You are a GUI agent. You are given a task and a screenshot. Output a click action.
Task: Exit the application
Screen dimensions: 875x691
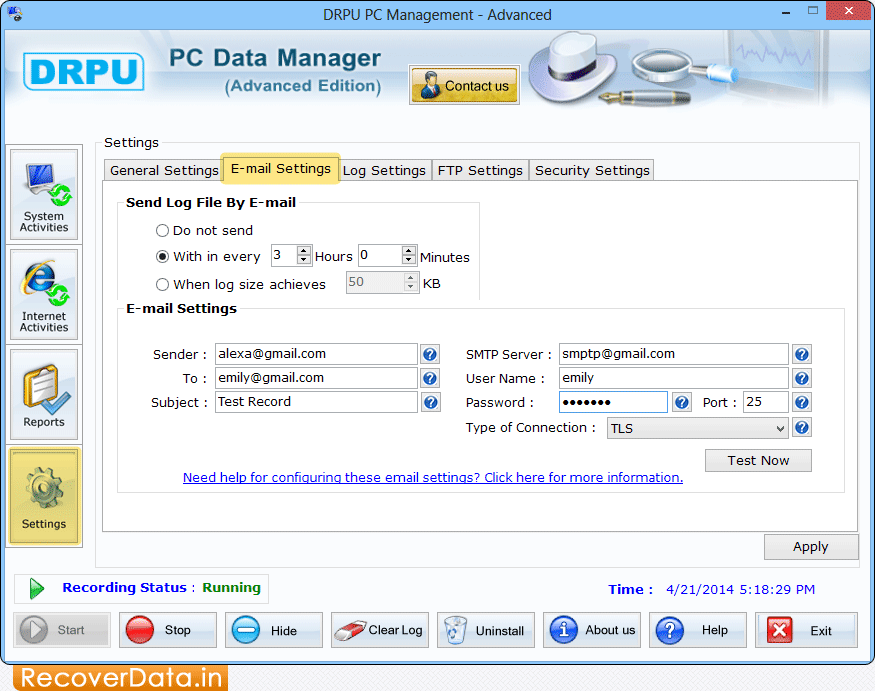click(x=806, y=630)
